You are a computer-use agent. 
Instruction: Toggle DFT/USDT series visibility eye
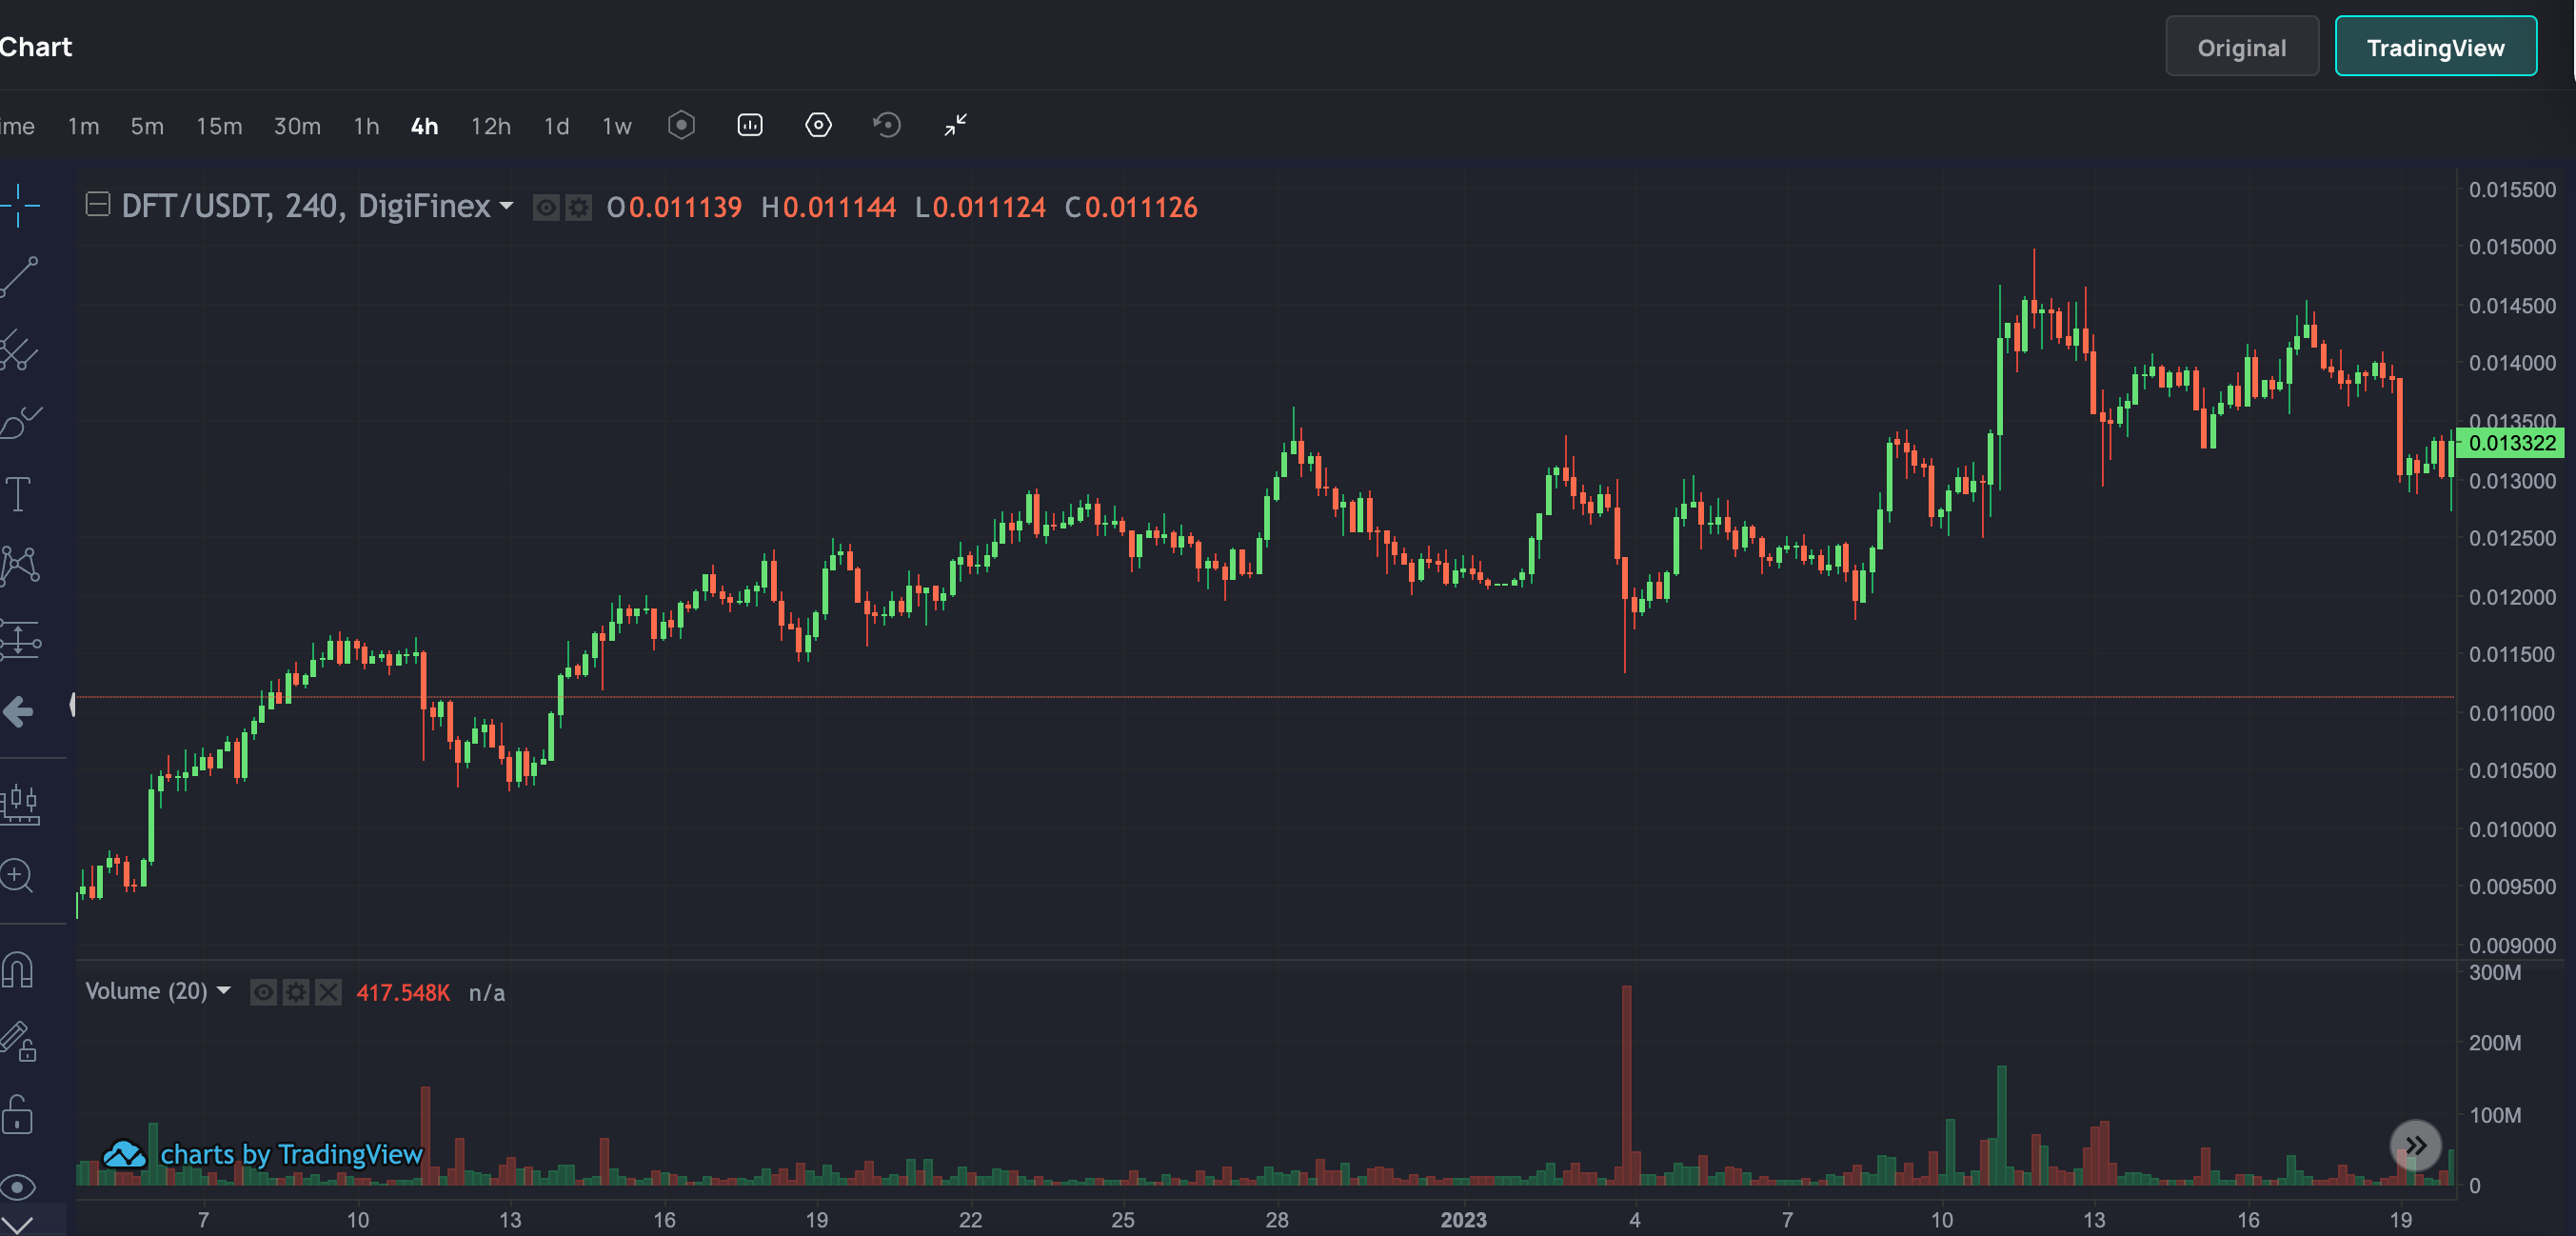546,207
